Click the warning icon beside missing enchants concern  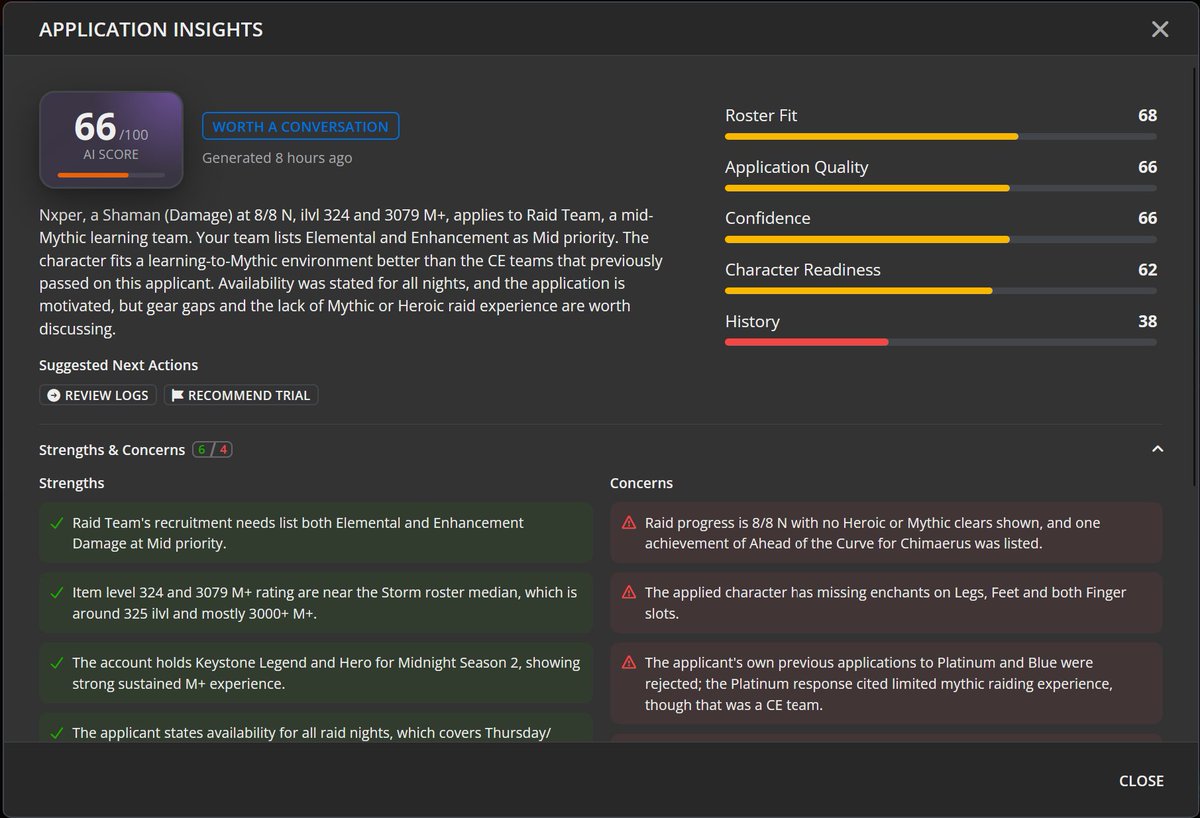(629, 593)
